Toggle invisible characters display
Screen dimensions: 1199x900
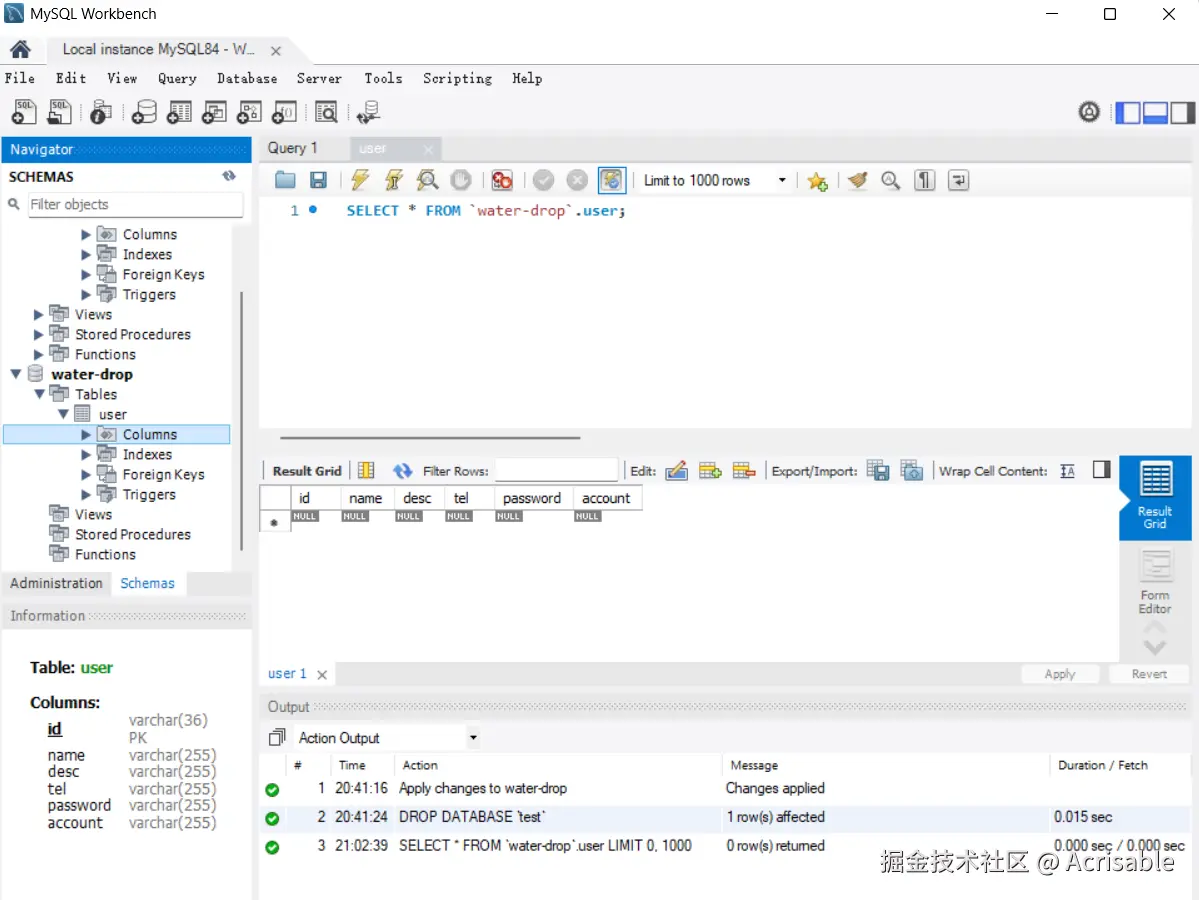click(924, 180)
